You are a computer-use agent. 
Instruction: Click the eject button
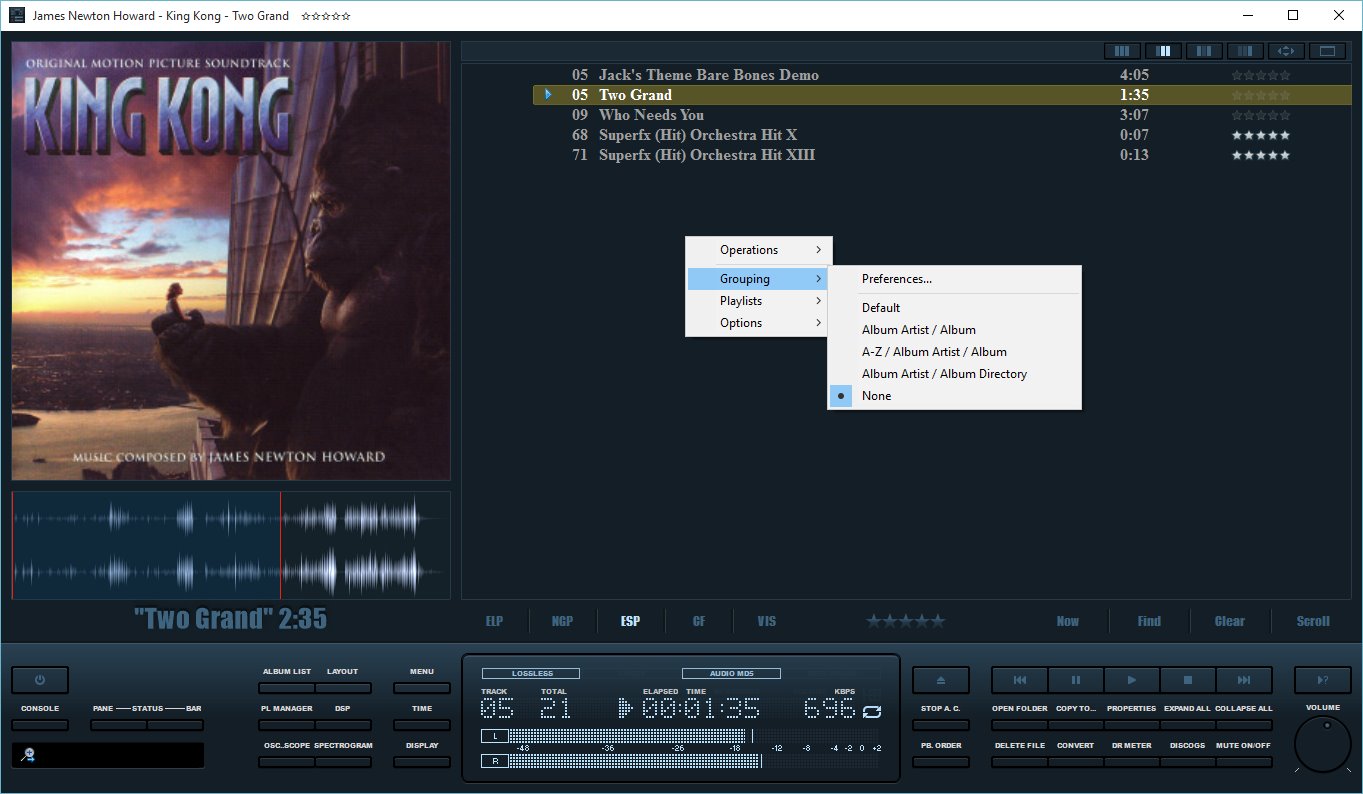tap(940, 680)
